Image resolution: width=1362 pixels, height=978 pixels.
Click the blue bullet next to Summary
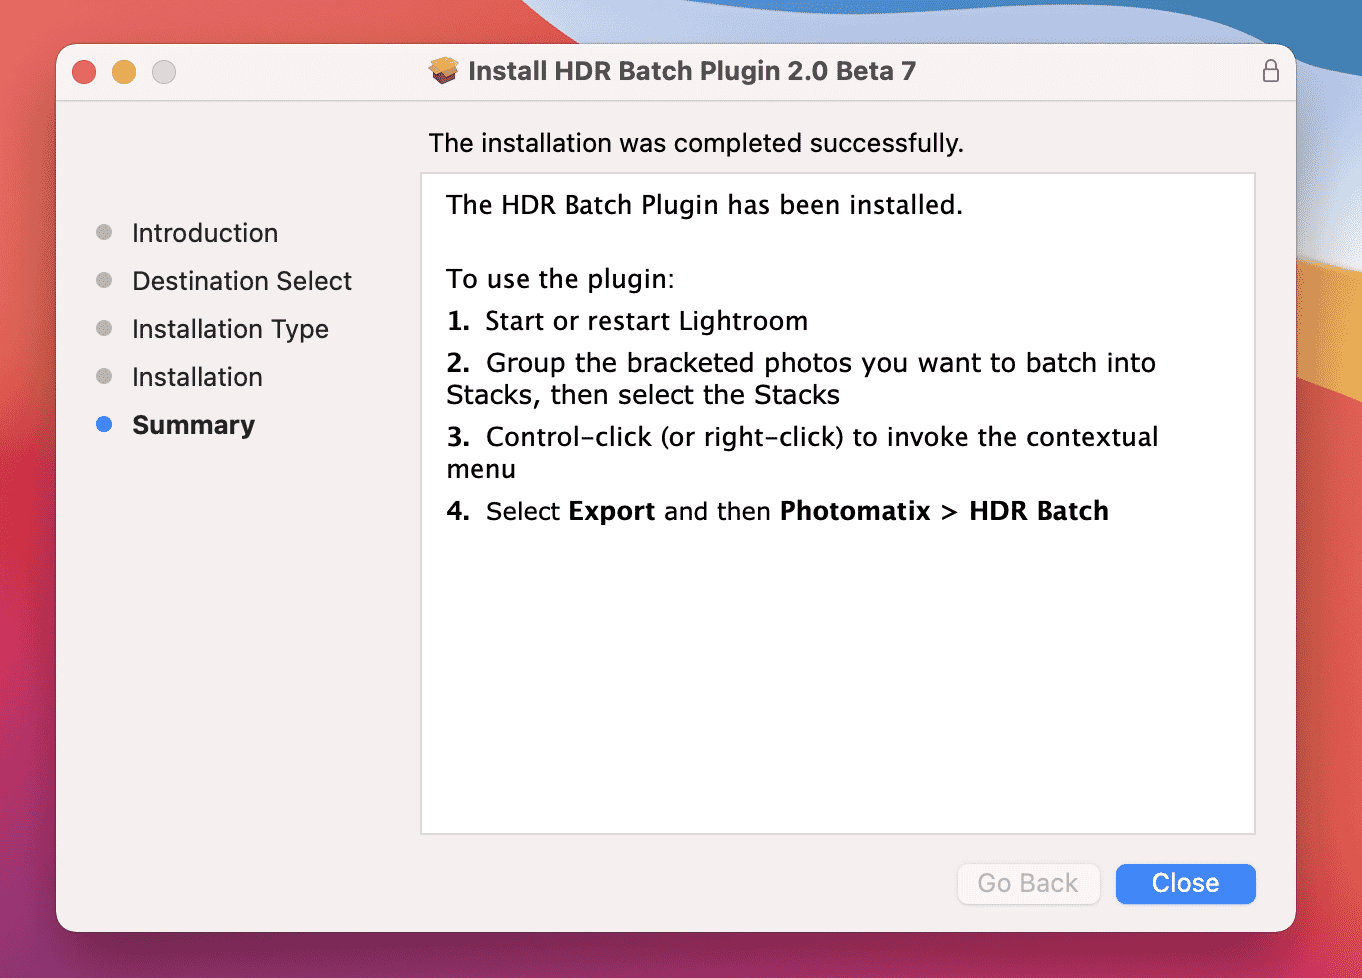pos(104,424)
